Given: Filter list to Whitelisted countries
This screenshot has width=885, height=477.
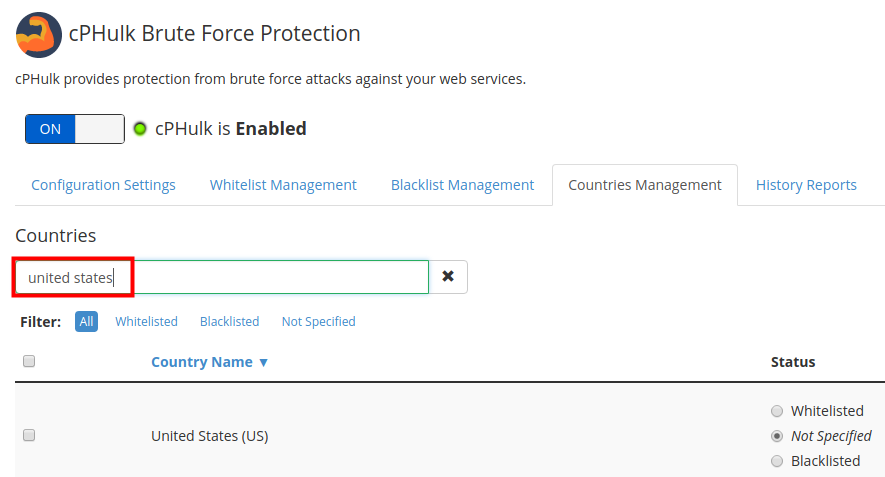Looking at the screenshot, I should 146,321.
